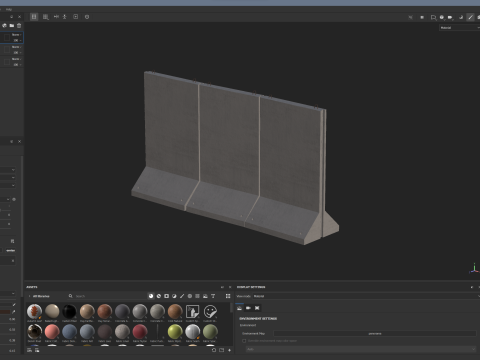Screen dimensions: 480x360
Task: Select the olive green sphere material
Action: (210, 332)
